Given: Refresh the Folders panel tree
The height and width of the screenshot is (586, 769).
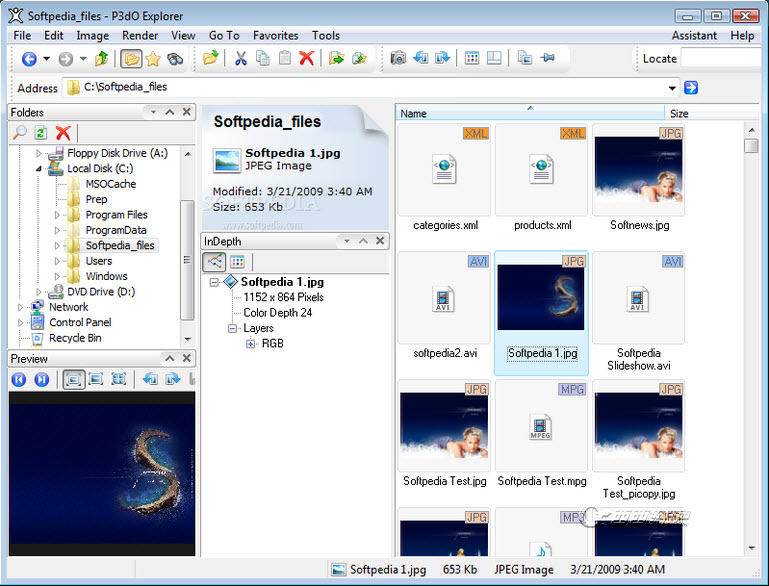Looking at the screenshot, I should tap(41, 132).
